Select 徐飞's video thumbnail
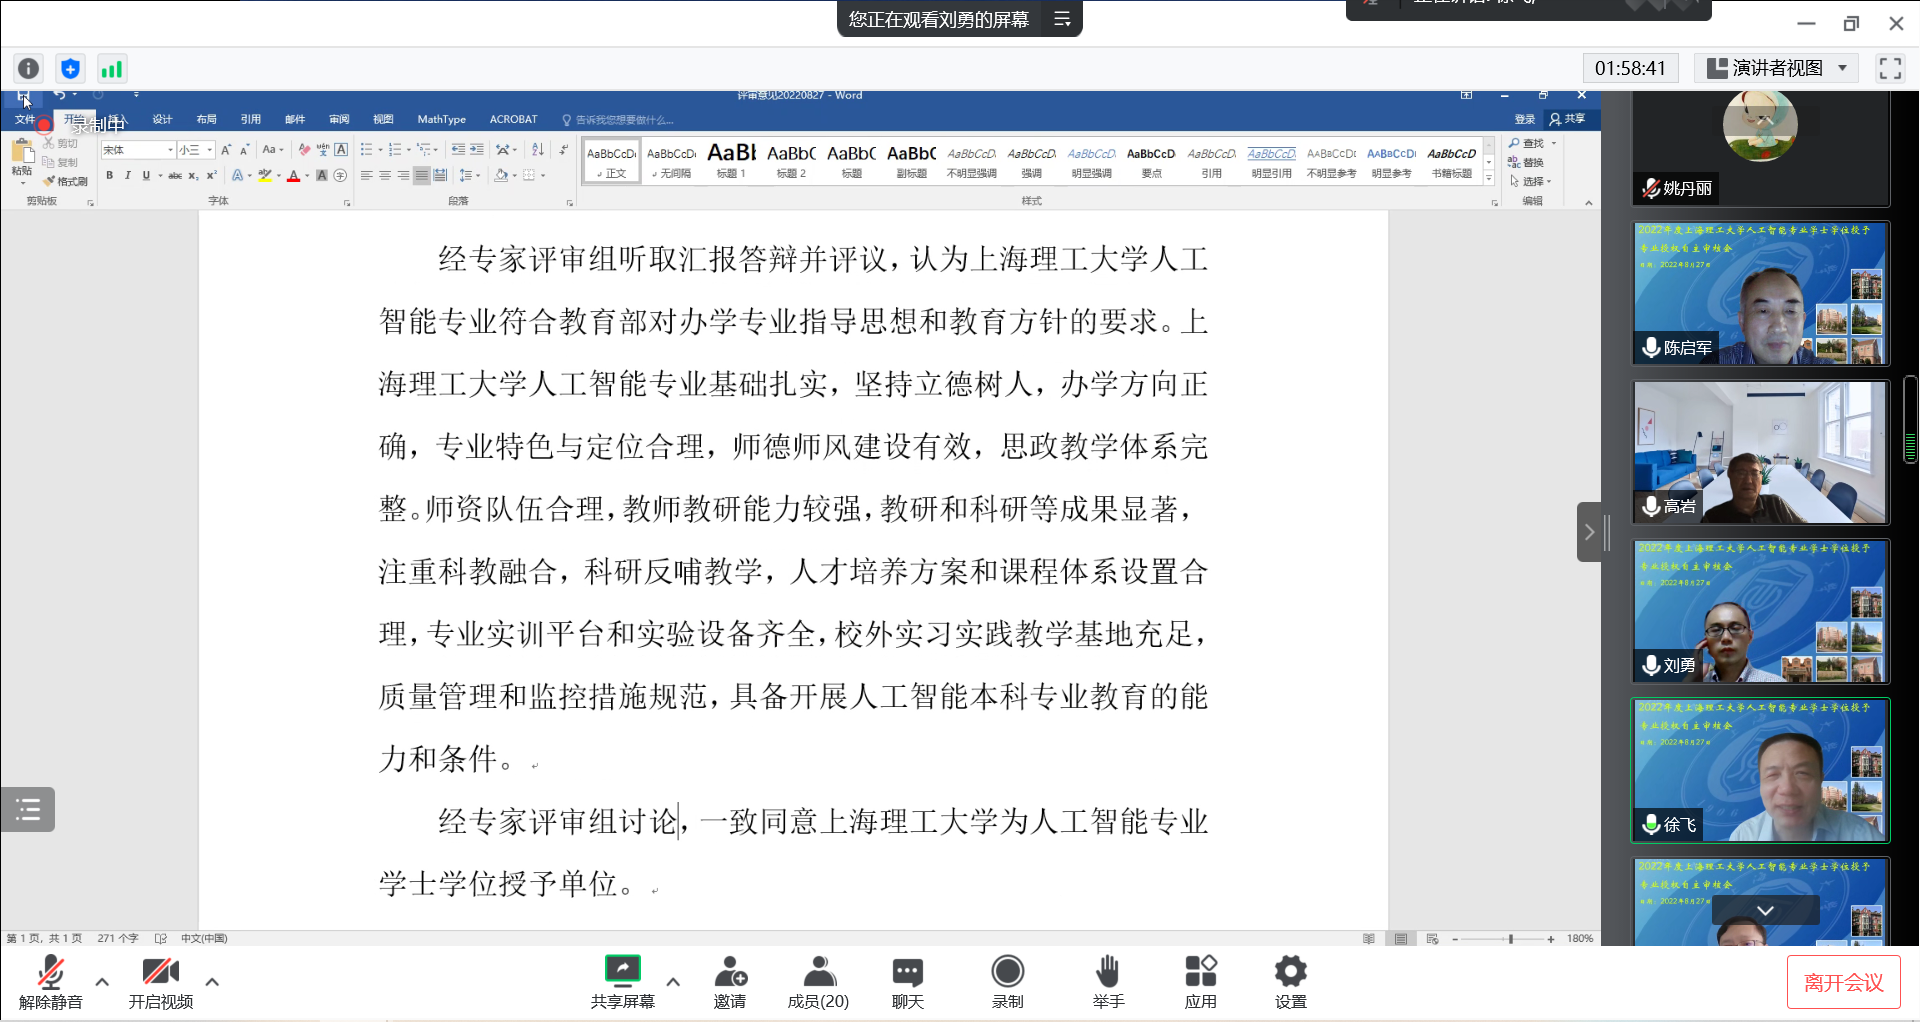 click(1760, 770)
